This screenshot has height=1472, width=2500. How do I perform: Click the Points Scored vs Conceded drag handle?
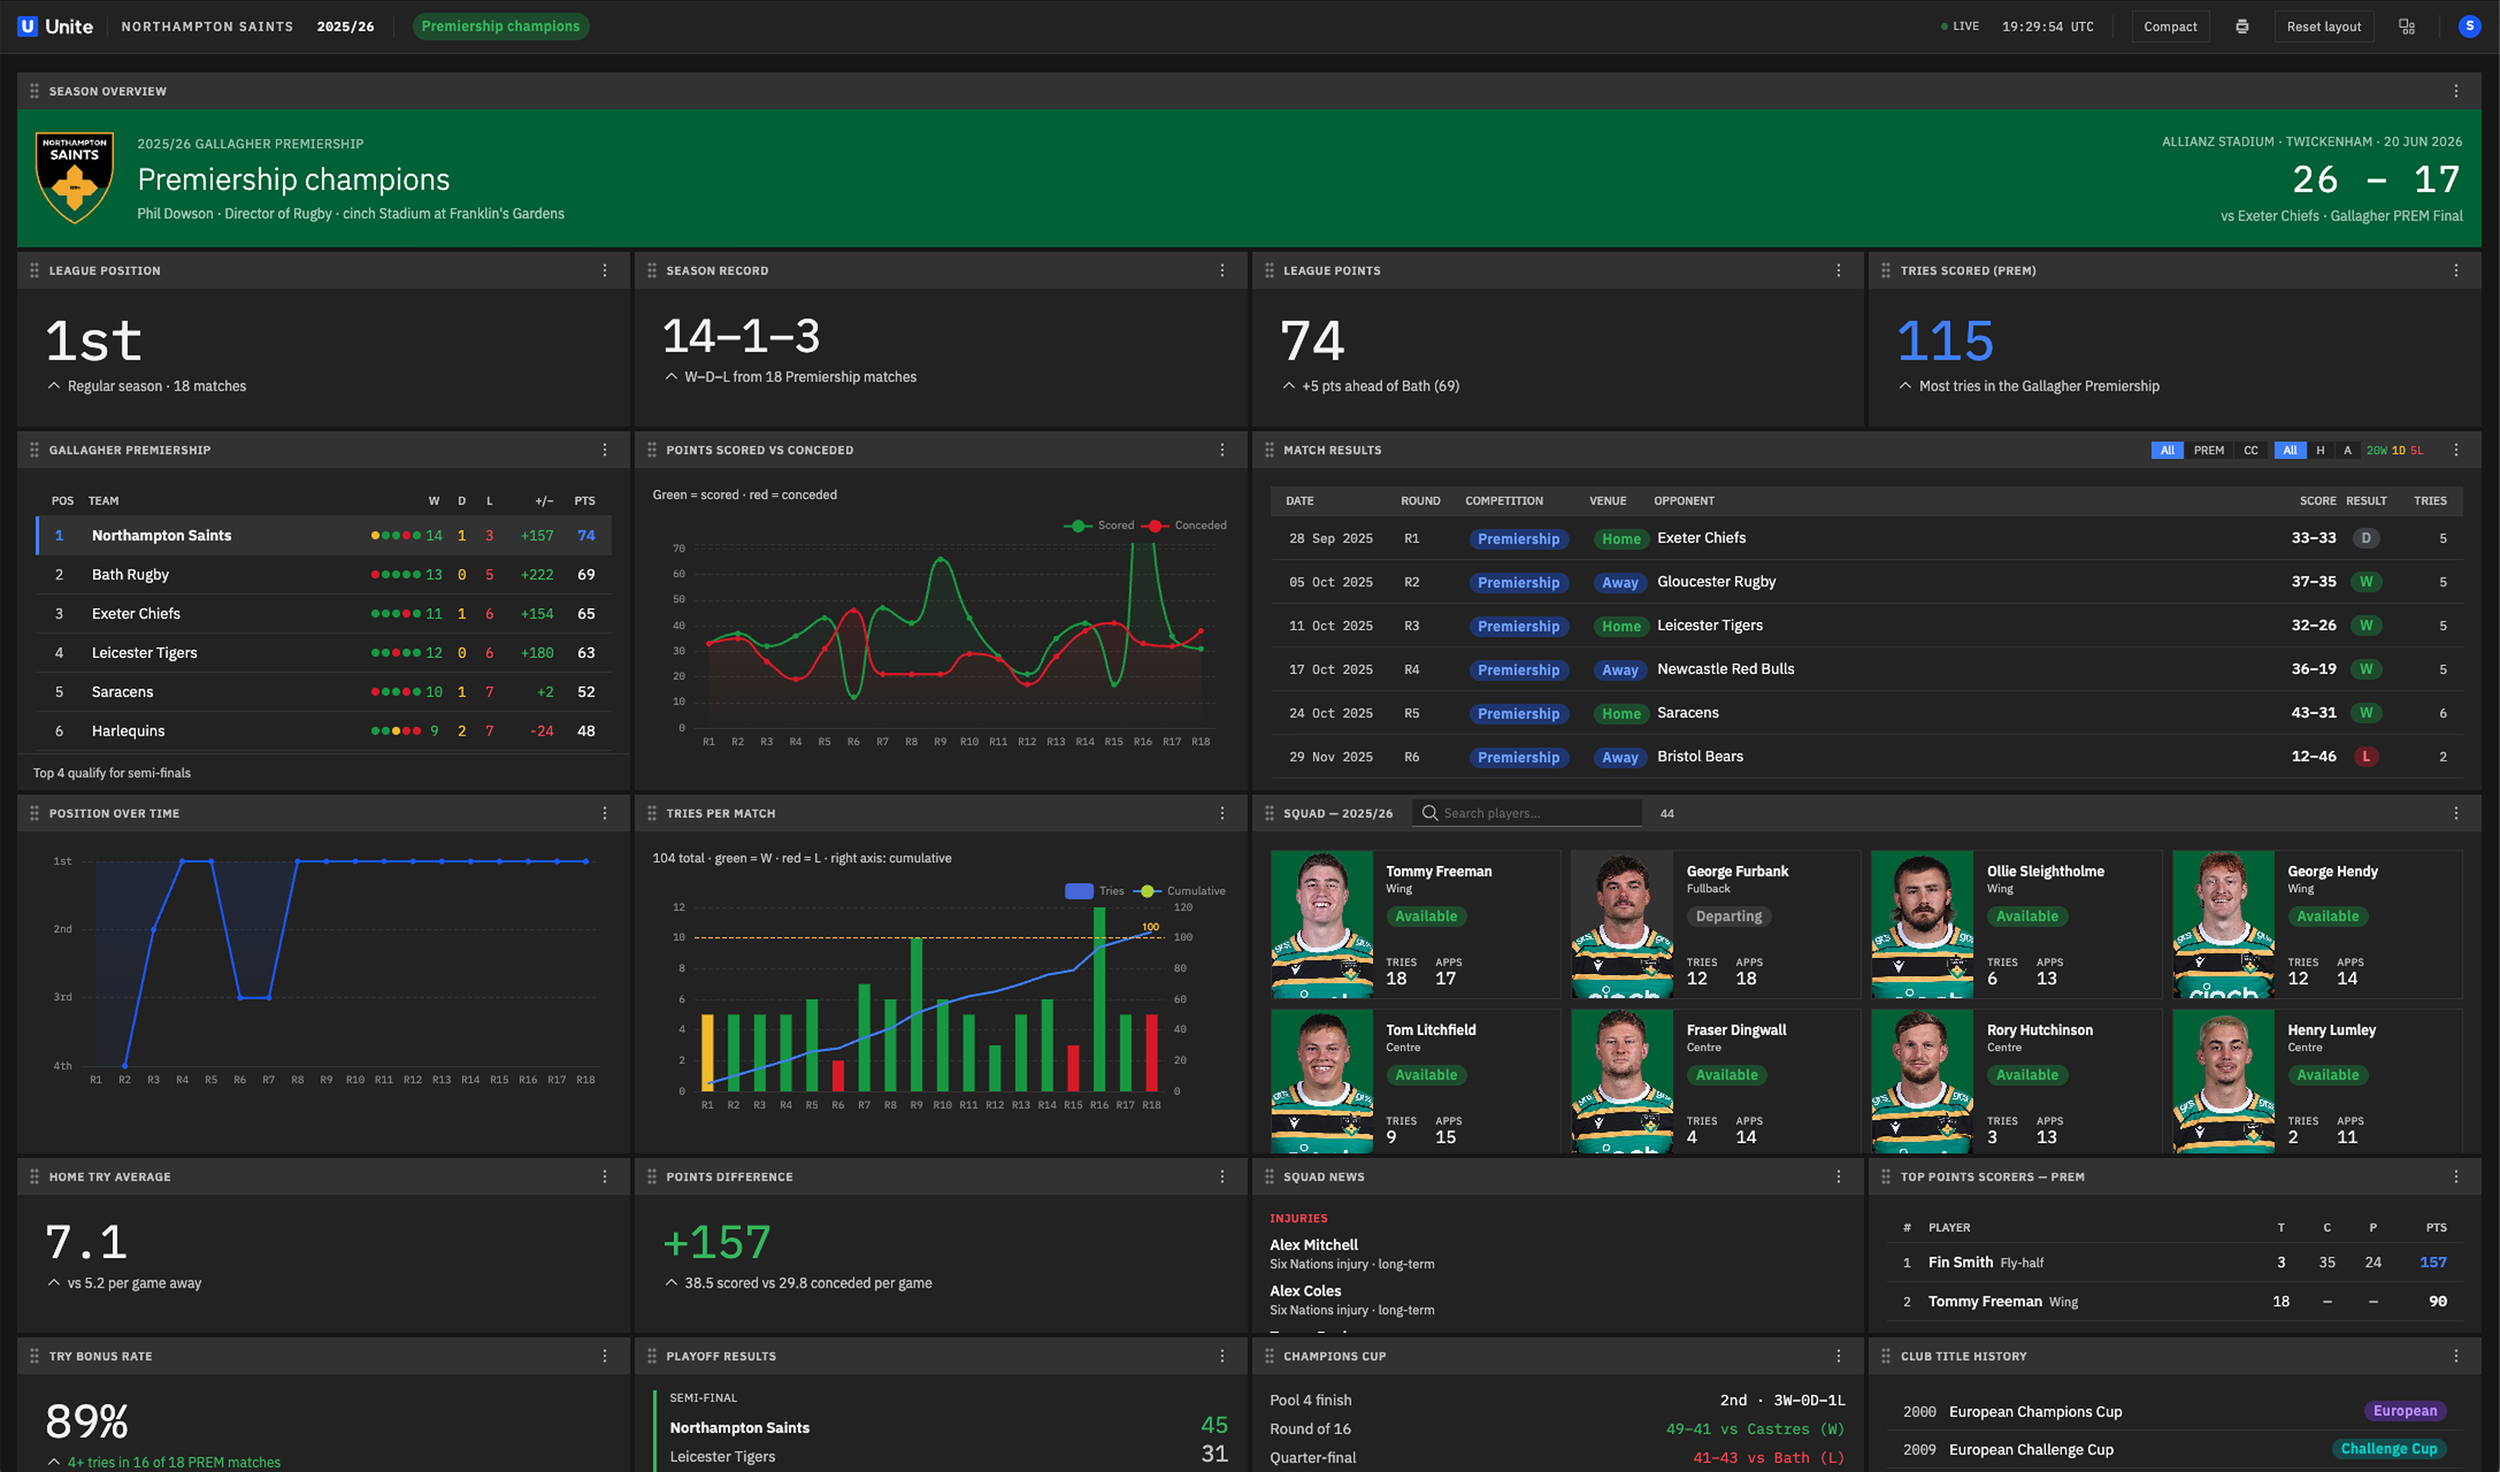pyautogui.click(x=651, y=450)
